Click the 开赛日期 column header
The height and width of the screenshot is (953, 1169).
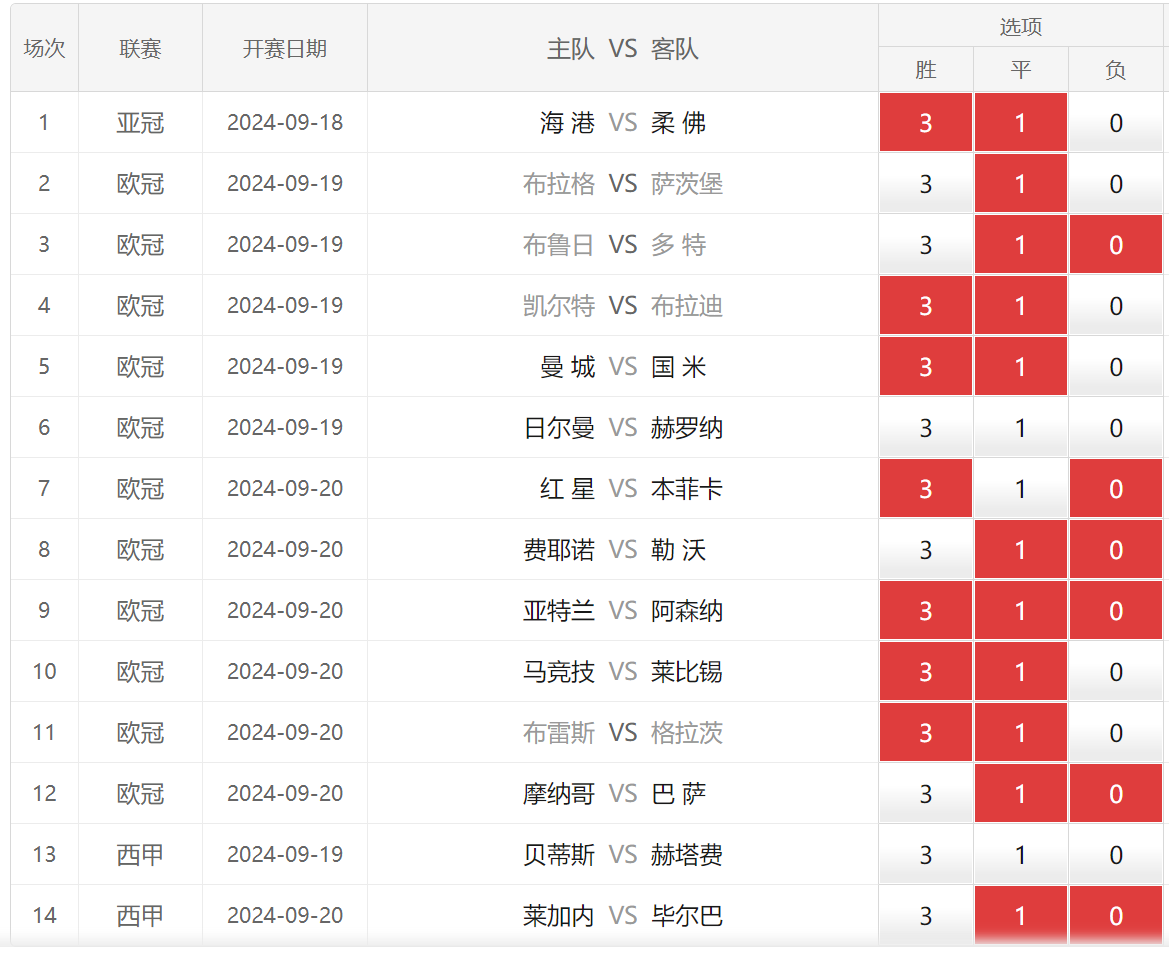coord(285,48)
